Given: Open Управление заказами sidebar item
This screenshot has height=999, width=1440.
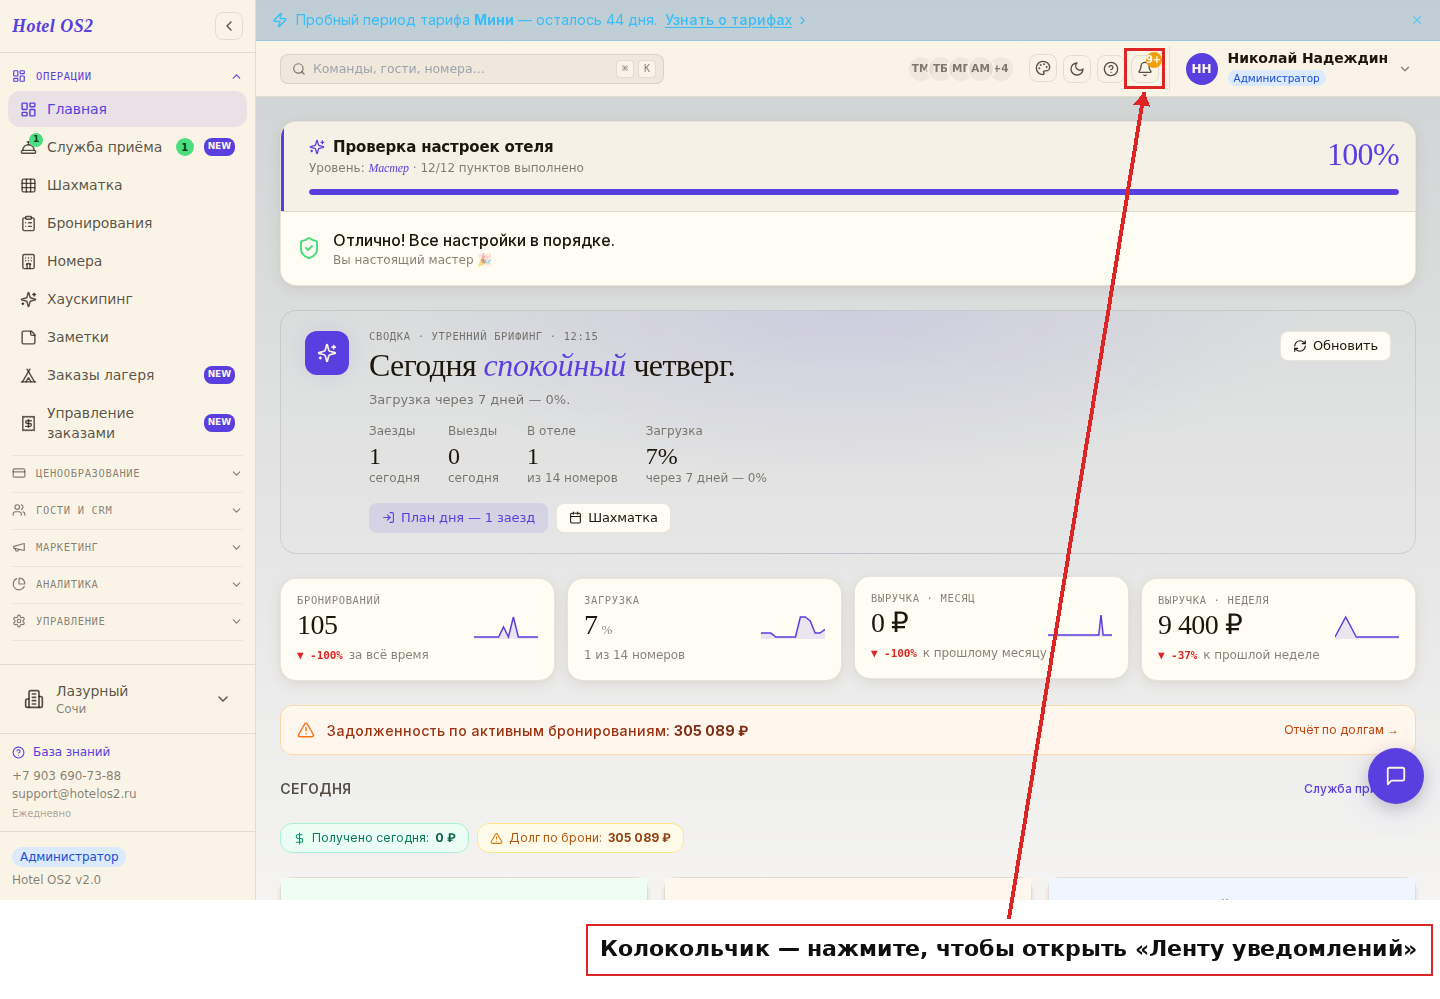Looking at the screenshot, I should tap(127, 423).
